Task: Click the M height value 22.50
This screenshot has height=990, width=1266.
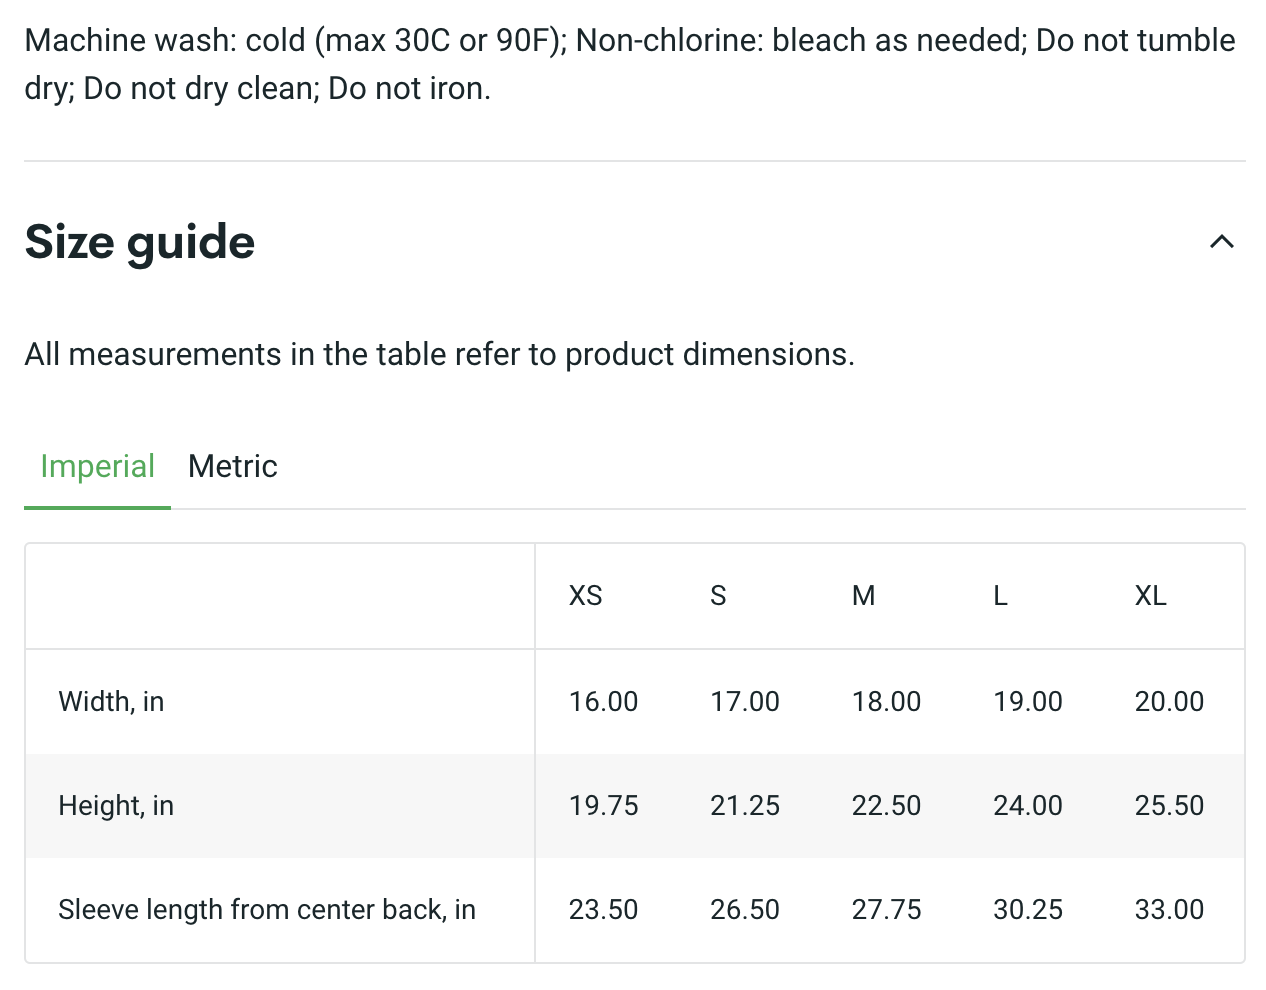Action: 886,806
